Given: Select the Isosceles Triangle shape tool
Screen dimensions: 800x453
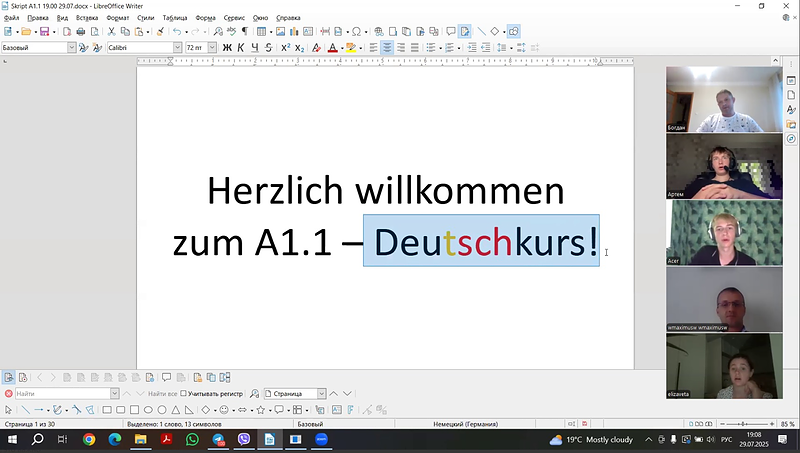Looking at the screenshot, I should click(x=176, y=410).
